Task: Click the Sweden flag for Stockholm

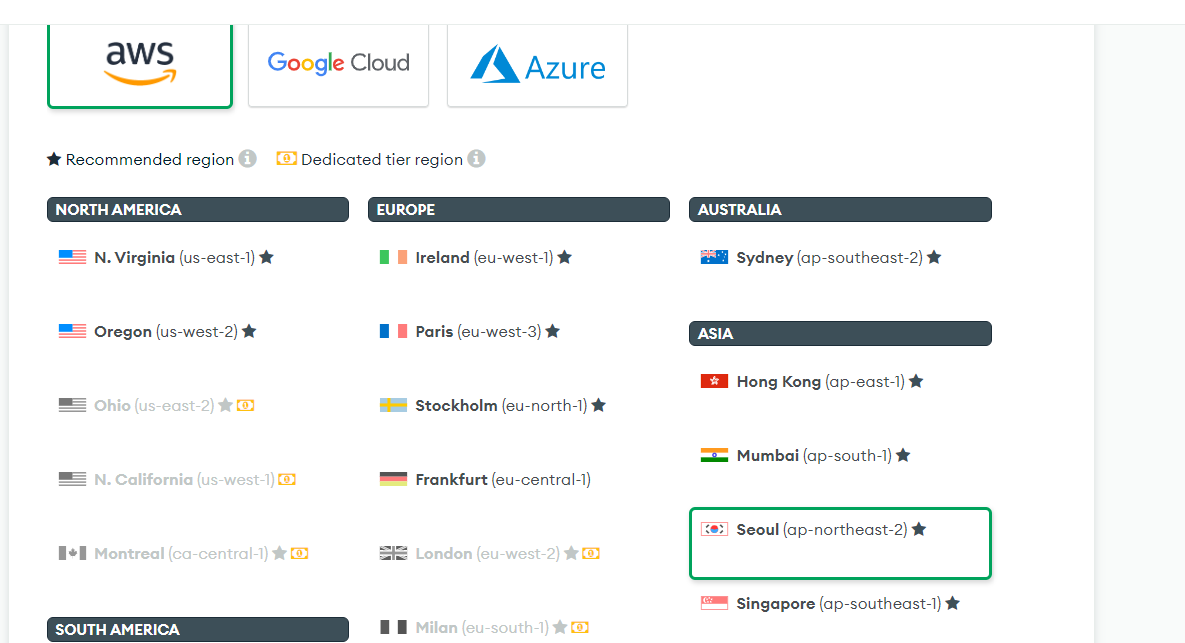Action: (x=393, y=406)
